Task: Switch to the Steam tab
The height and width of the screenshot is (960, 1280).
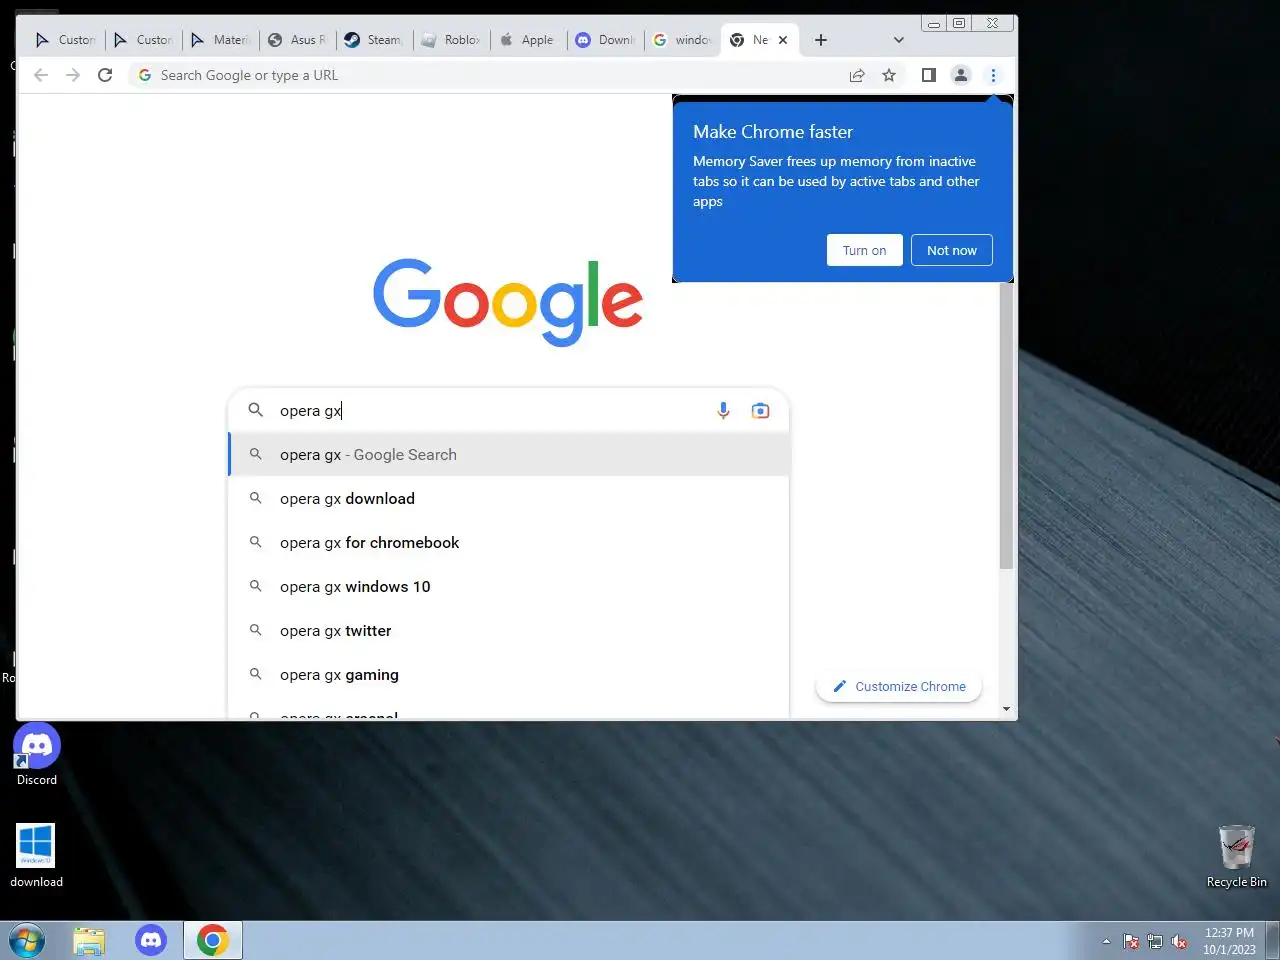Action: point(374,40)
